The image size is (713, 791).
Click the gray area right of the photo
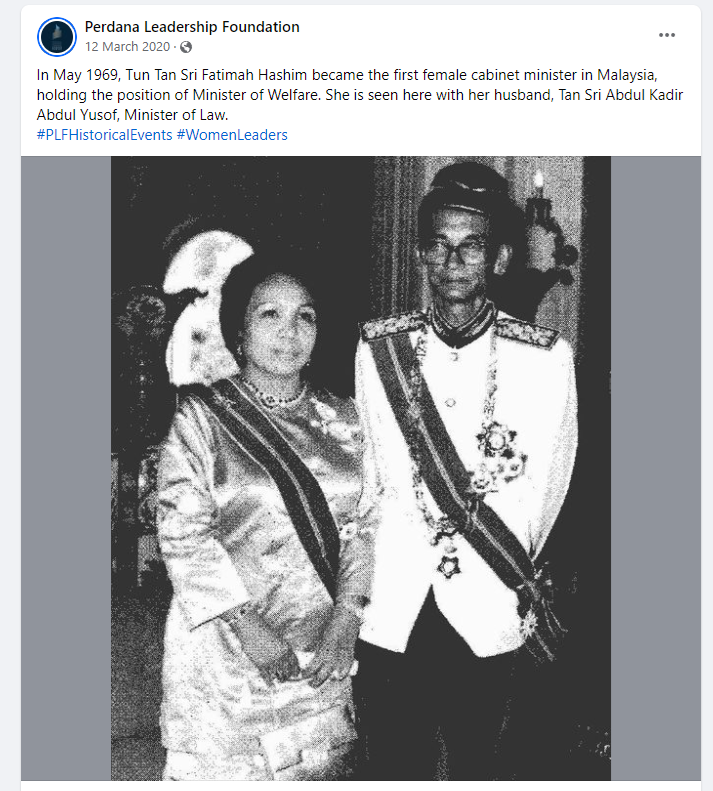pyautogui.click(x=655, y=468)
